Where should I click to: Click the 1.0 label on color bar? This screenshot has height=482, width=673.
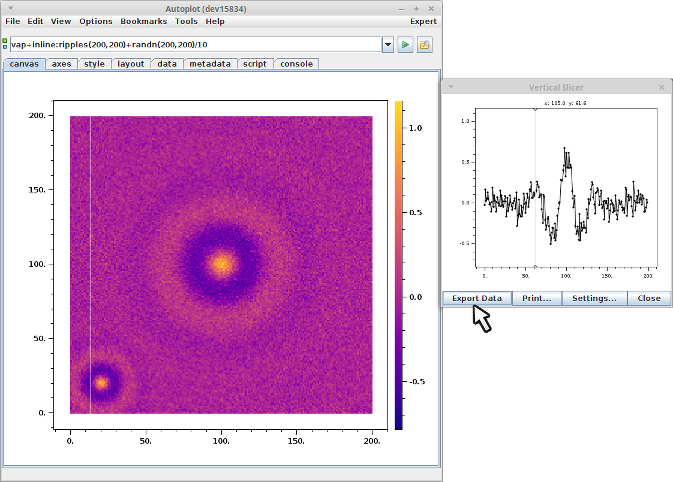(x=415, y=128)
